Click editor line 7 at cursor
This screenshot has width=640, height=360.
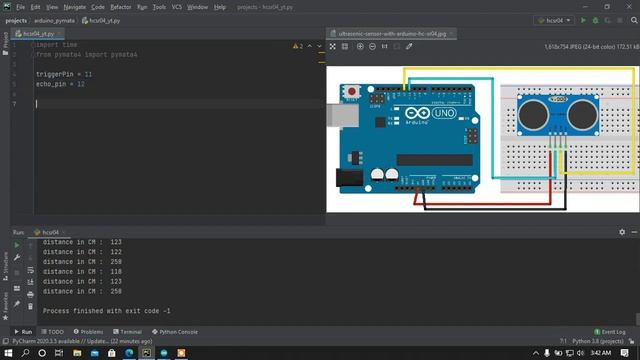coord(178,104)
